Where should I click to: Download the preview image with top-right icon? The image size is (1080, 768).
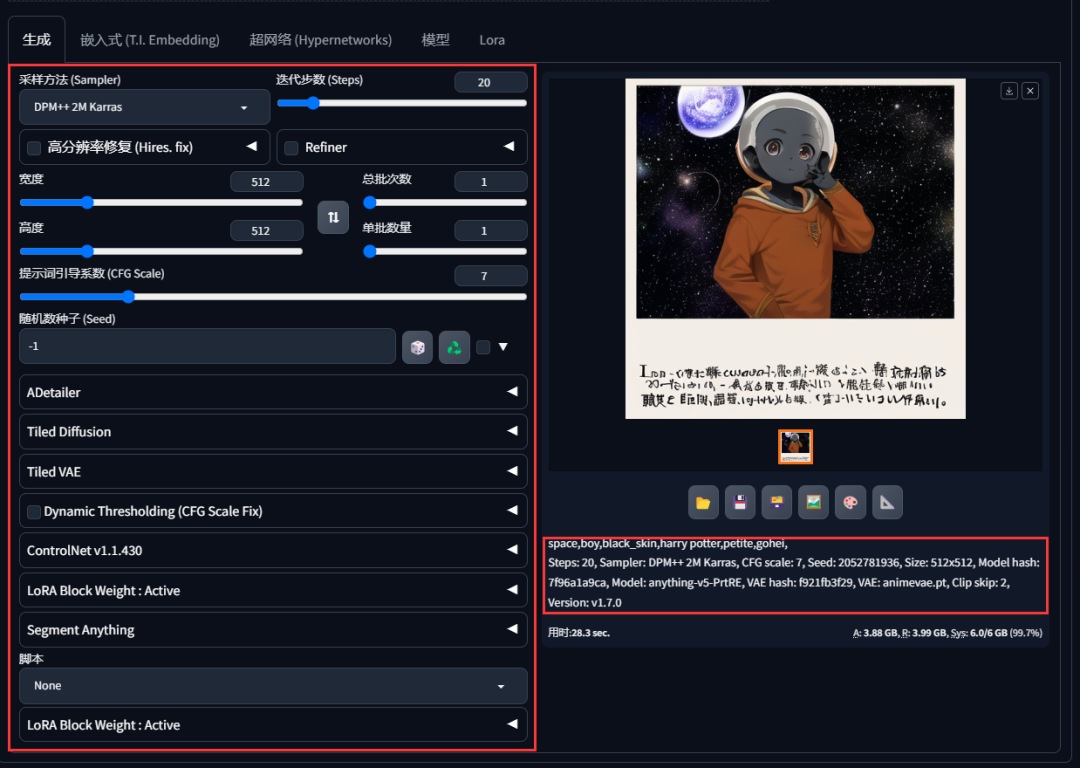[x=1009, y=91]
